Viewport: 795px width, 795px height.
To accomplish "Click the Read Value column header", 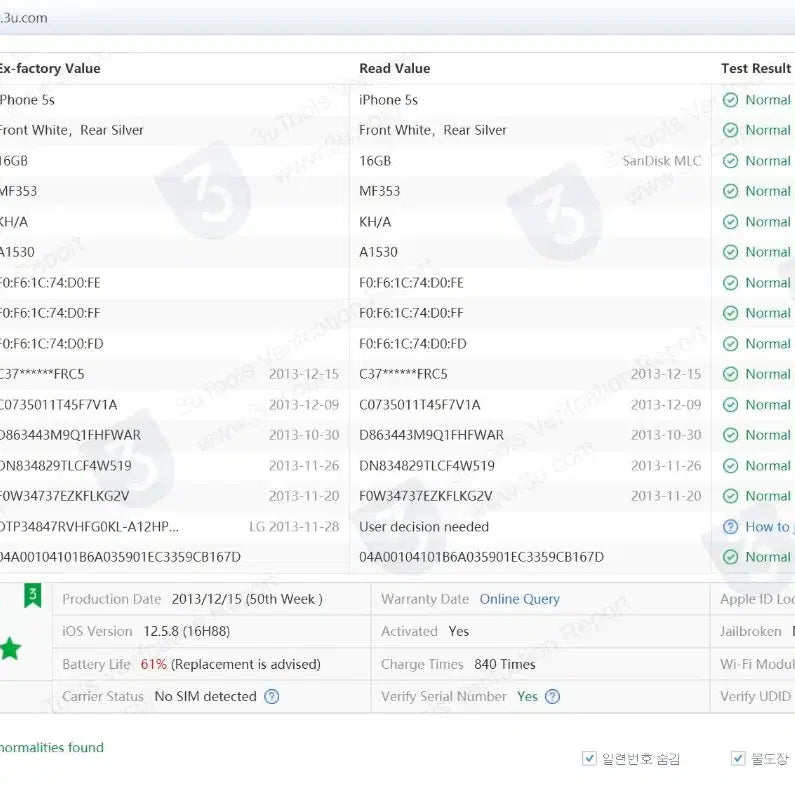I will [394, 68].
